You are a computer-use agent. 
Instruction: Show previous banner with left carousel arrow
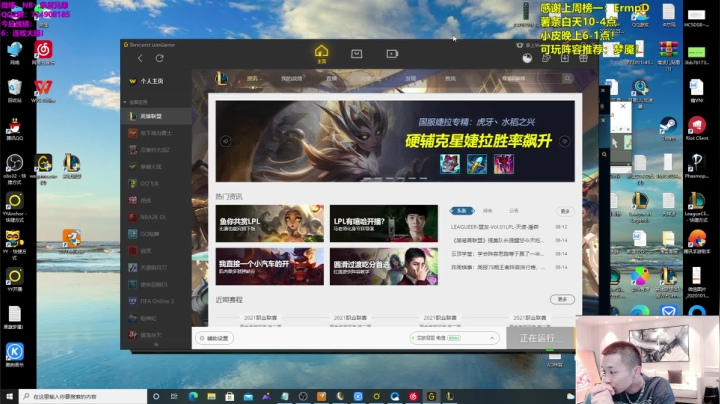click(x=225, y=141)
